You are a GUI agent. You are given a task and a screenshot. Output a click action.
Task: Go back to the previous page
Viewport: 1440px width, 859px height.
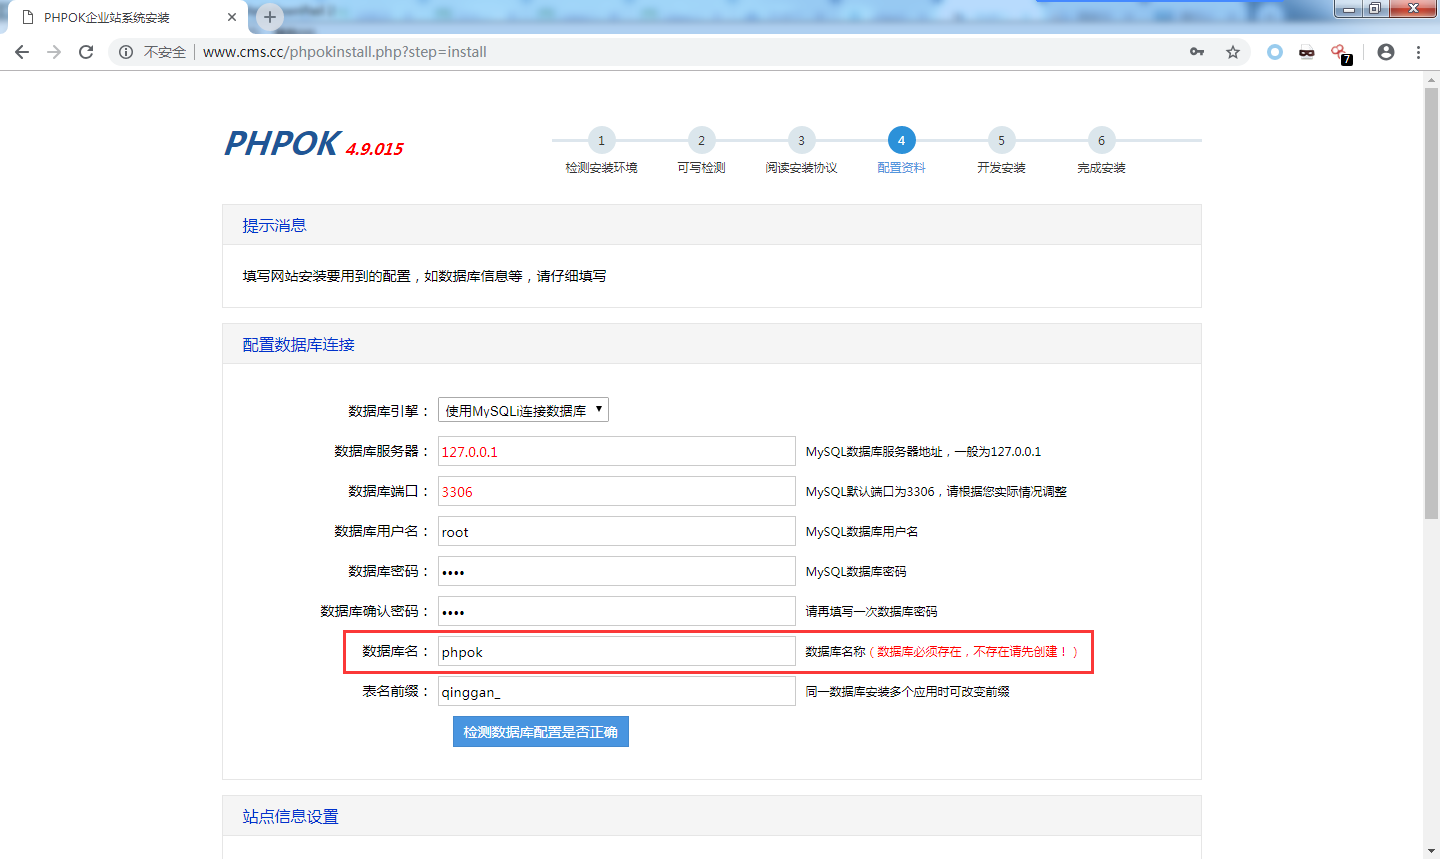tap(22, 52)
